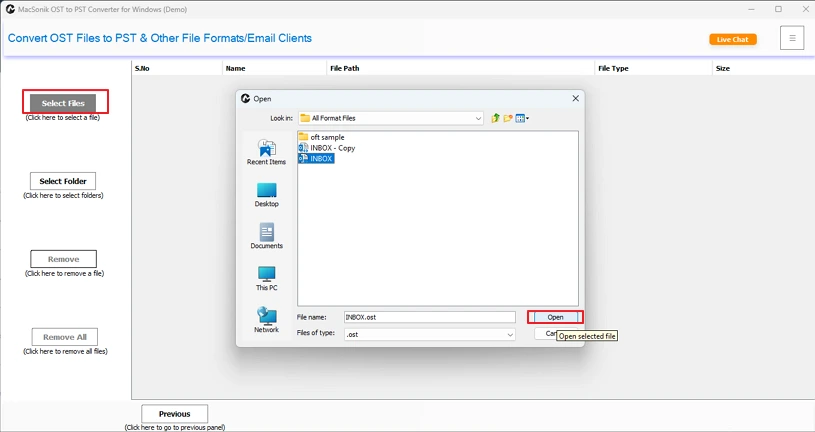
Task: Click the Create New Folder icon
Action: click(508, 118)
